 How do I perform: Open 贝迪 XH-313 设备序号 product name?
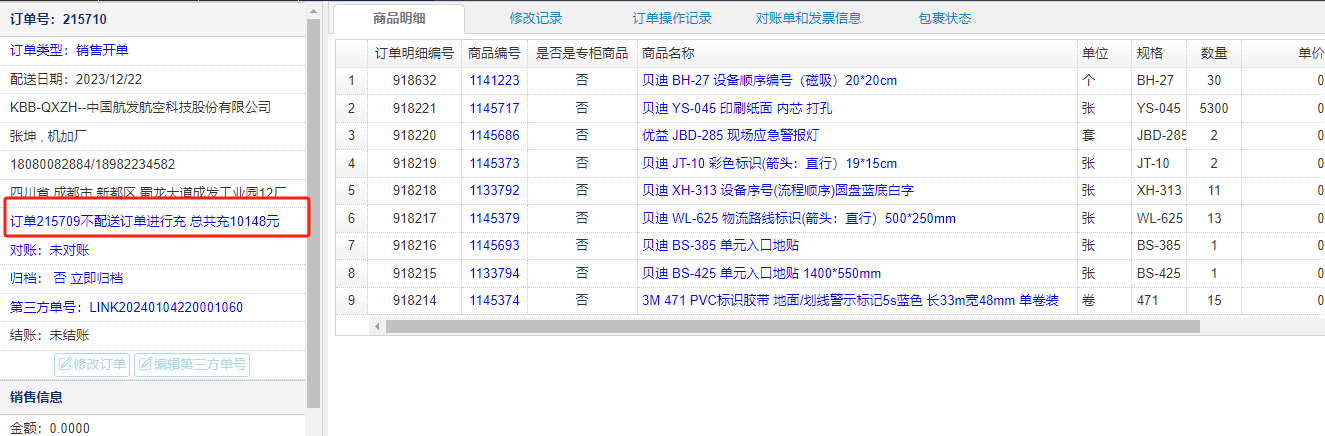point(777,190)
